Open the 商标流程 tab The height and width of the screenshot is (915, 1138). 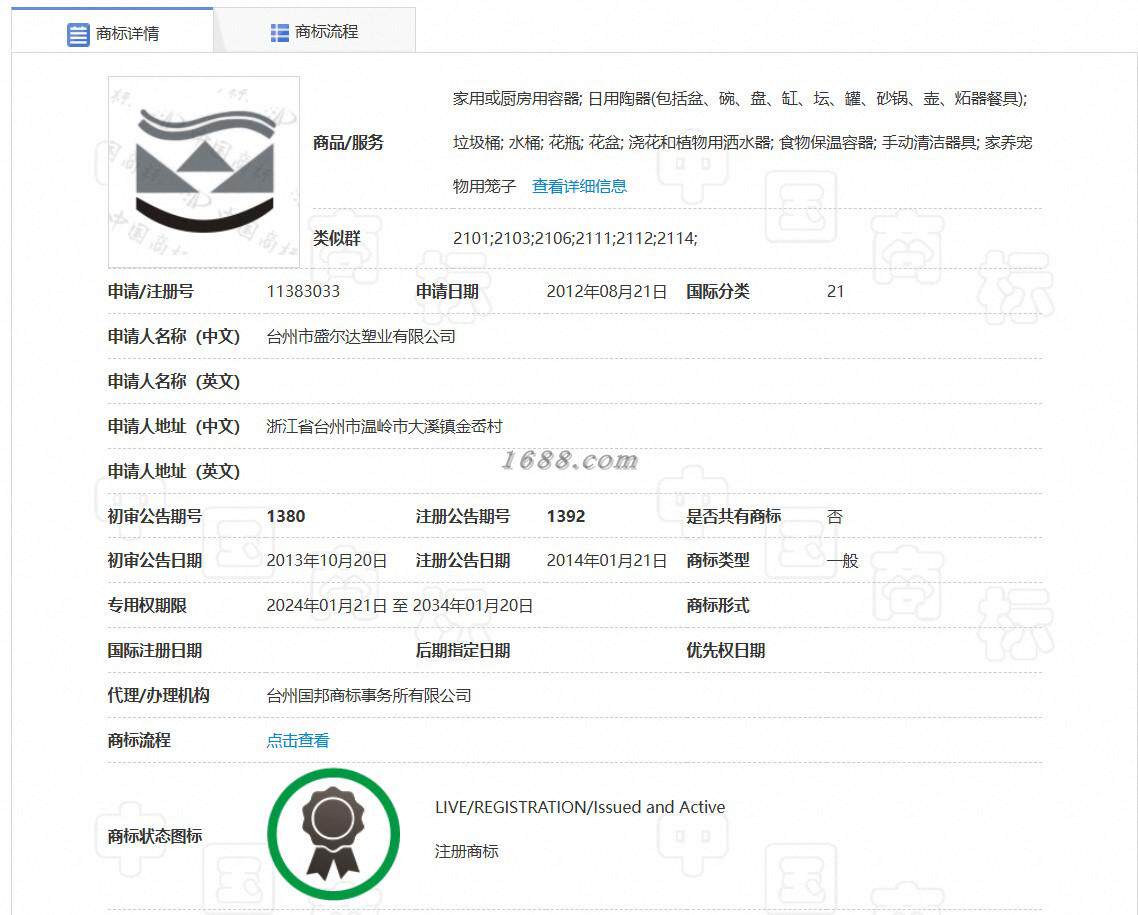pos(314,31)
